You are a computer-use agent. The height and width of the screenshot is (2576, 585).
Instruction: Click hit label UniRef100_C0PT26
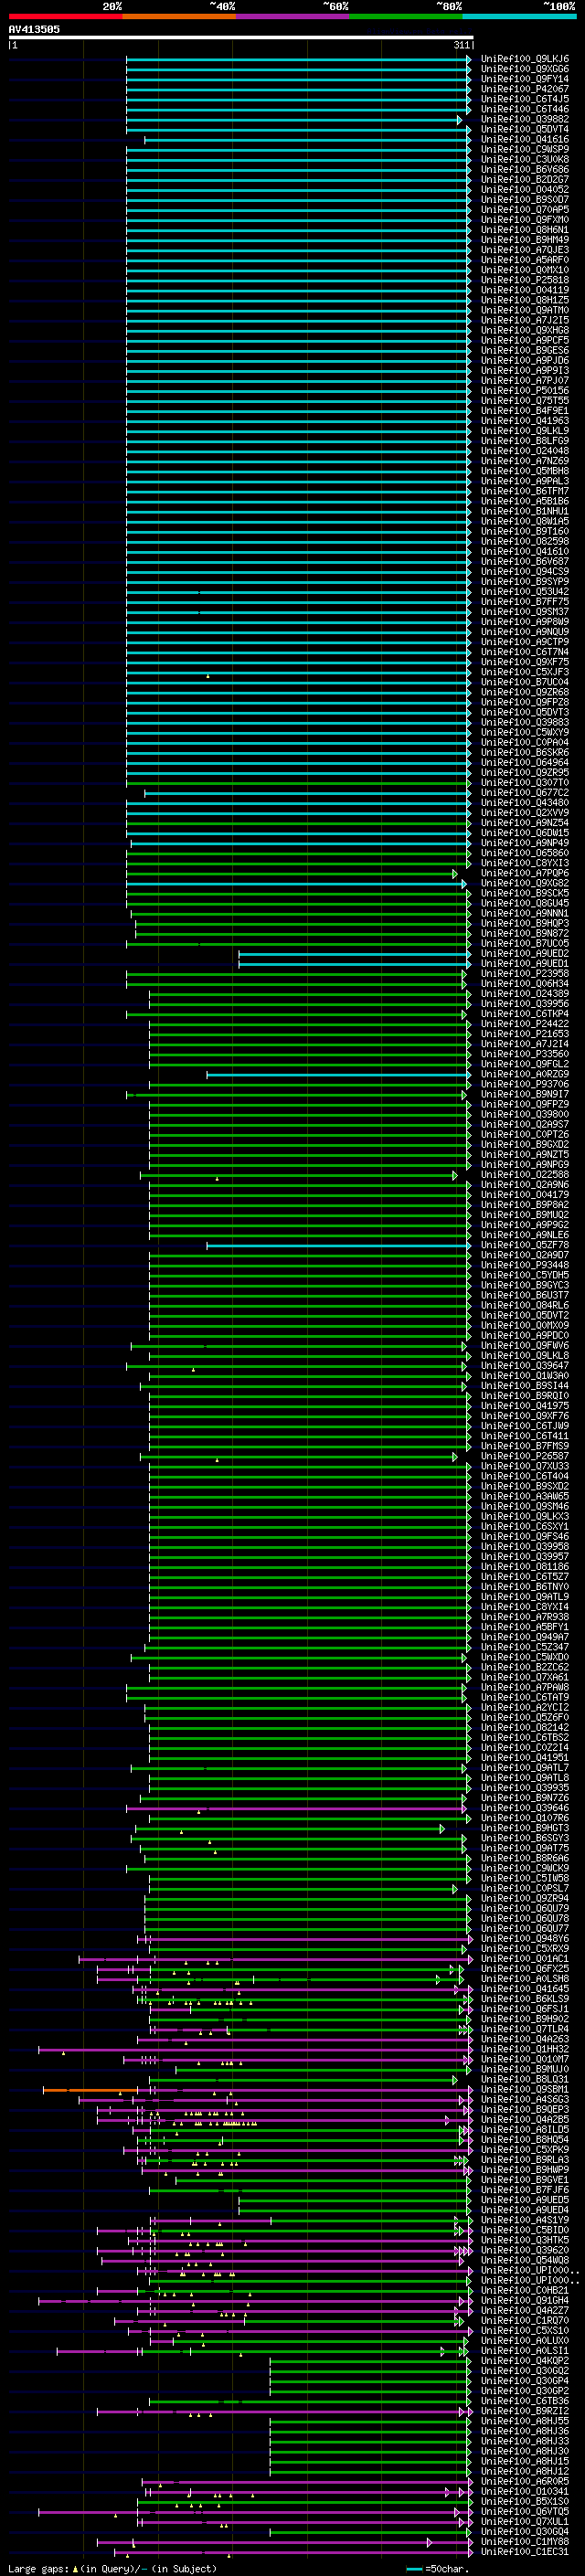(525, 1135)
